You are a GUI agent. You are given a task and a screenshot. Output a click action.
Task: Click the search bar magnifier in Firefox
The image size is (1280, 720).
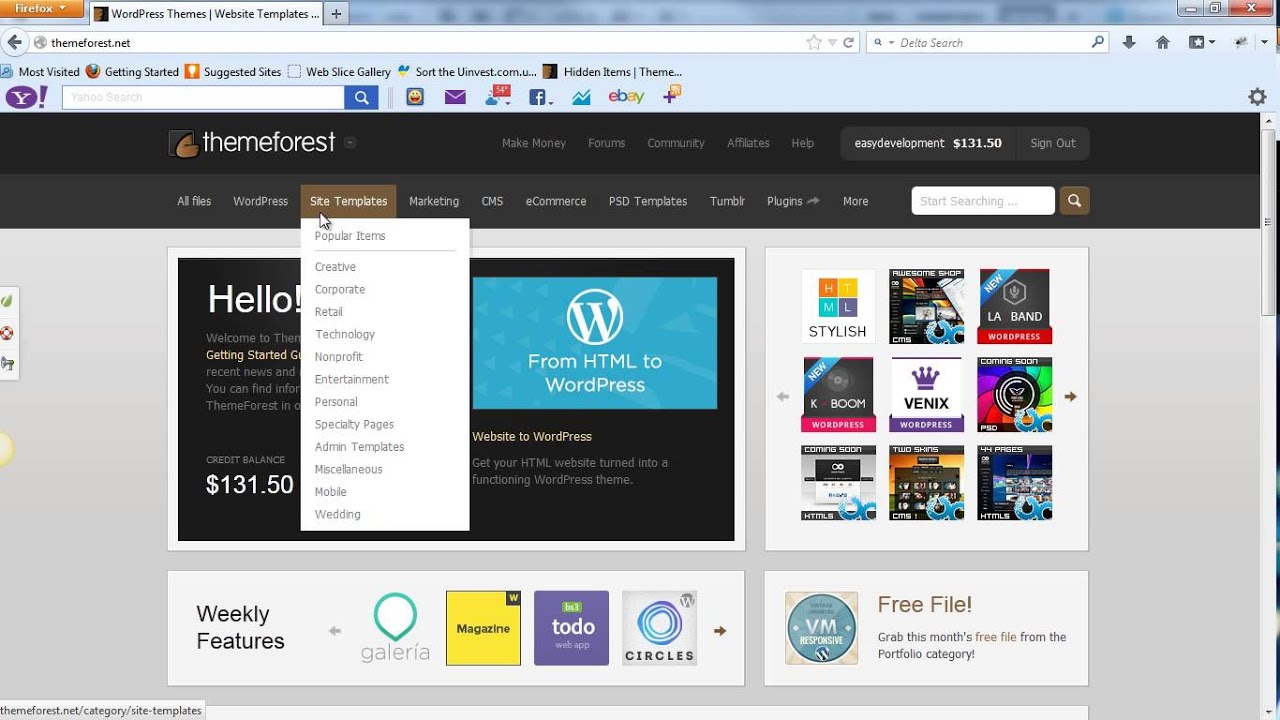coord(1097,42)
